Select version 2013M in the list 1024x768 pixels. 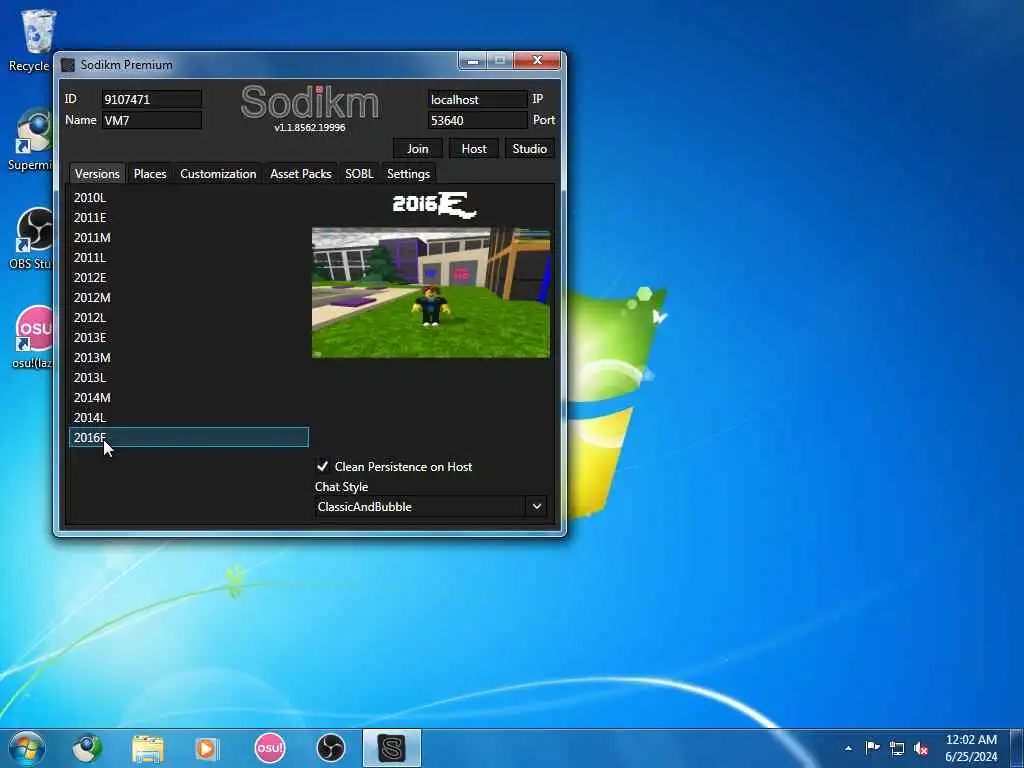pyautogui.click(x=189, y=357)
